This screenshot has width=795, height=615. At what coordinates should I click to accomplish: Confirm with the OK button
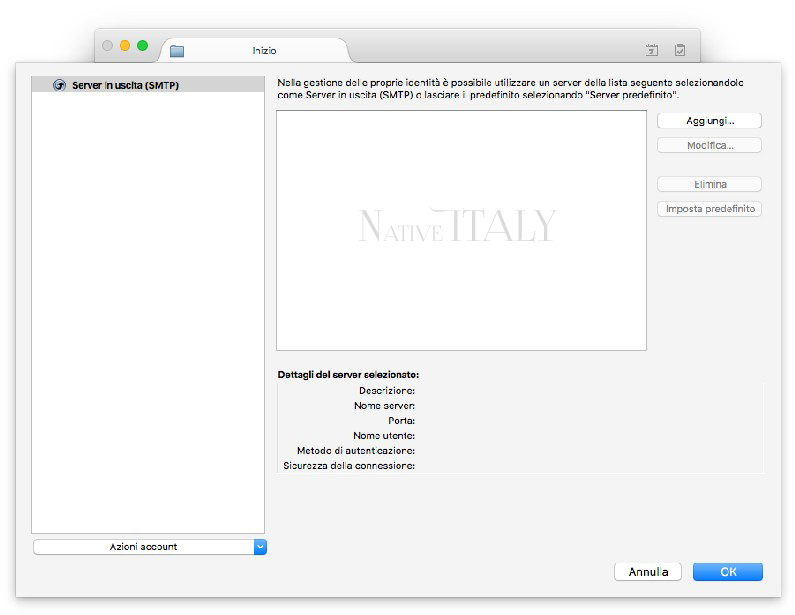(728, 572)
